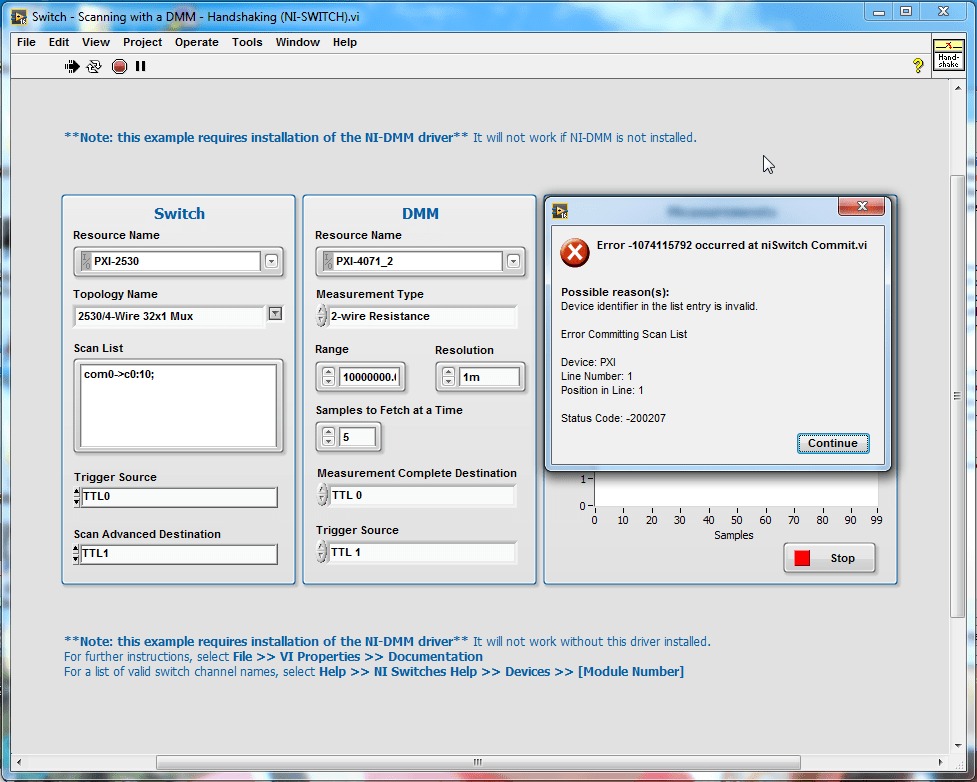Click the Resolution stepper arrows

click(448, 377)
